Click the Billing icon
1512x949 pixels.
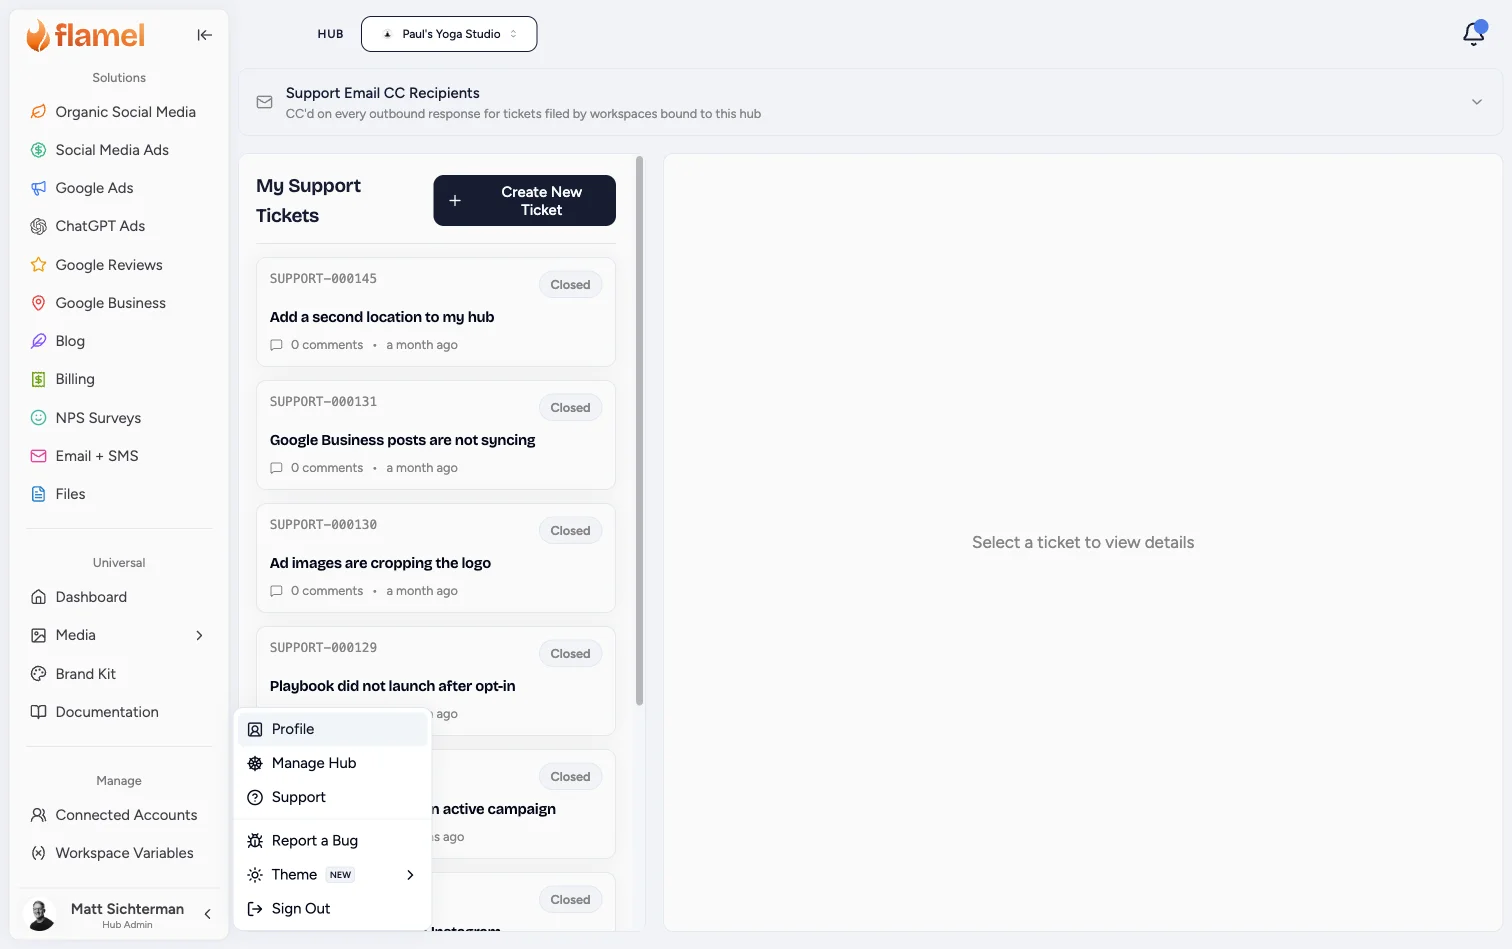tap(38, 379)
